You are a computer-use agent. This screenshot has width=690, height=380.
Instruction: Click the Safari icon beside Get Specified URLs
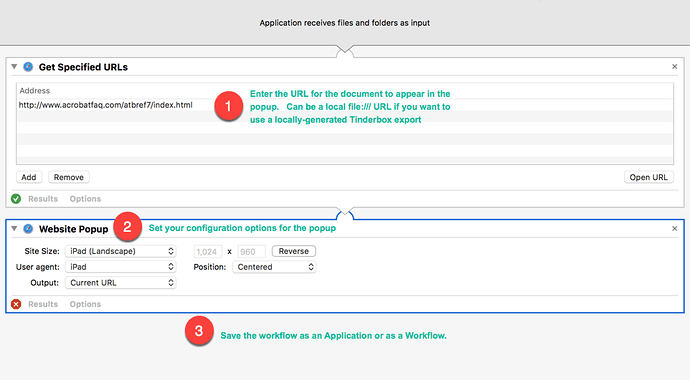click(28, 67)
